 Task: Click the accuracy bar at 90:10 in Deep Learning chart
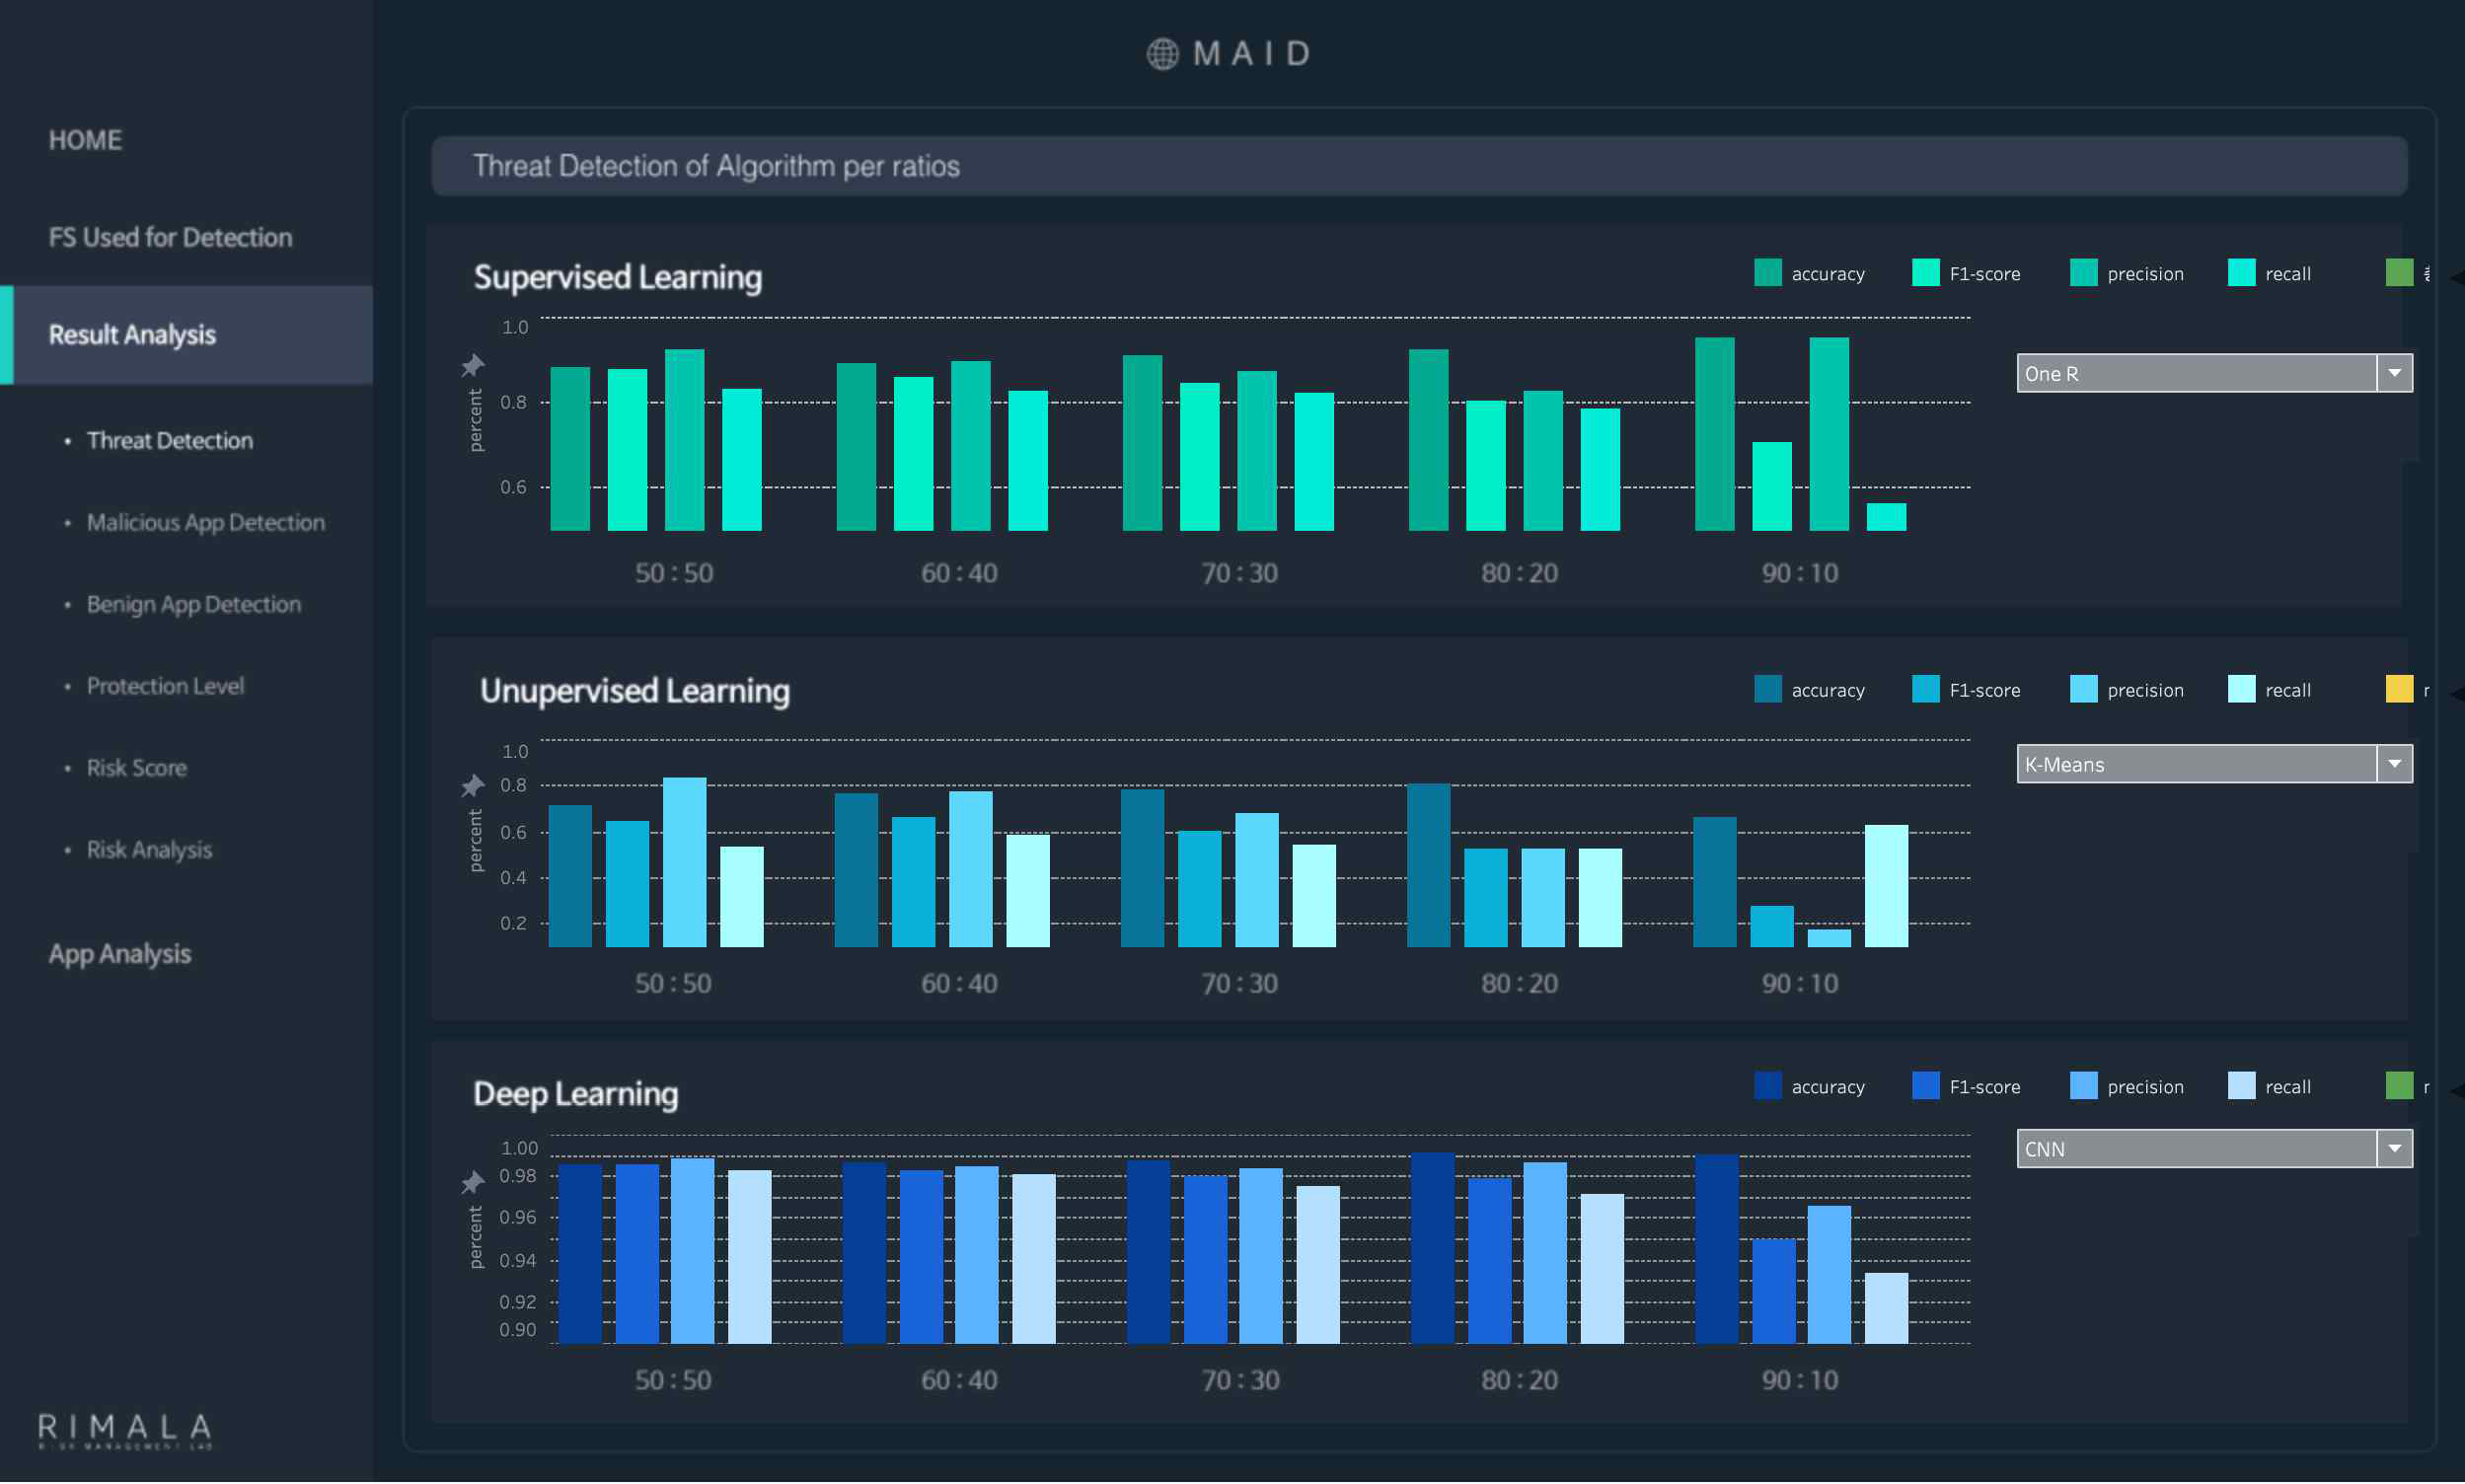1717,1251
